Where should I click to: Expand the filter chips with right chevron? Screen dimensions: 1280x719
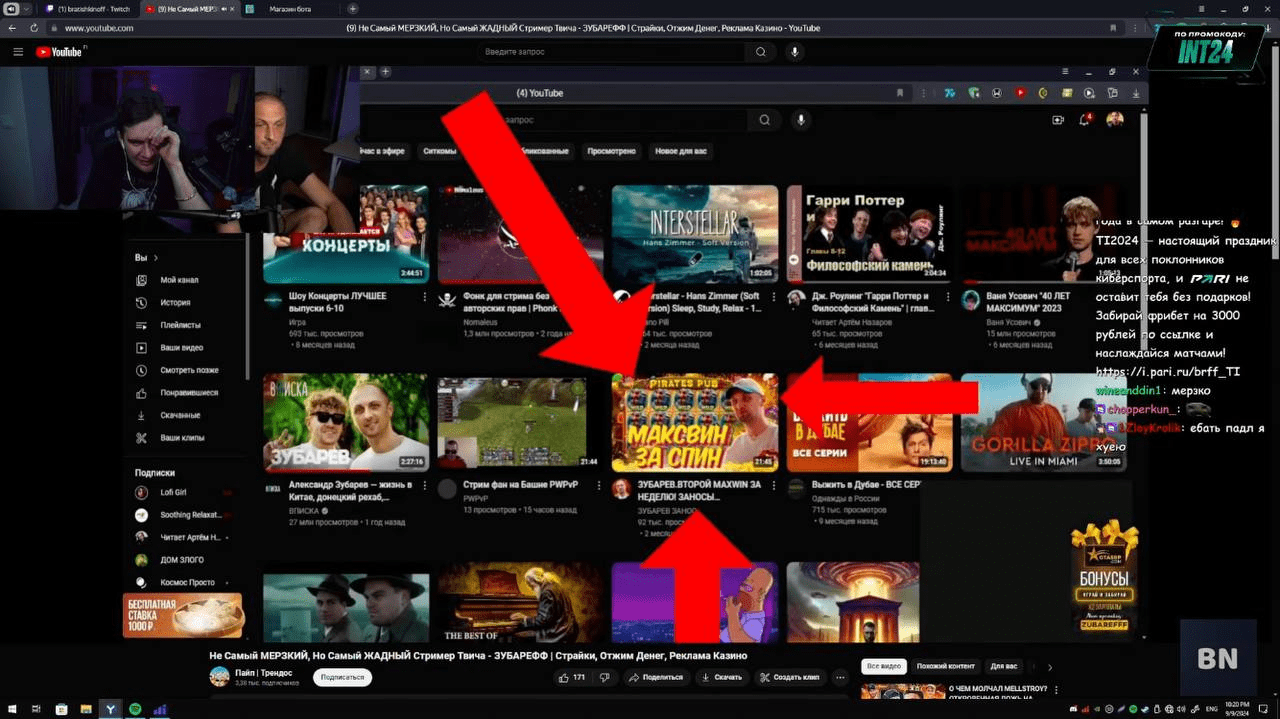click(x=1049, y=667)
